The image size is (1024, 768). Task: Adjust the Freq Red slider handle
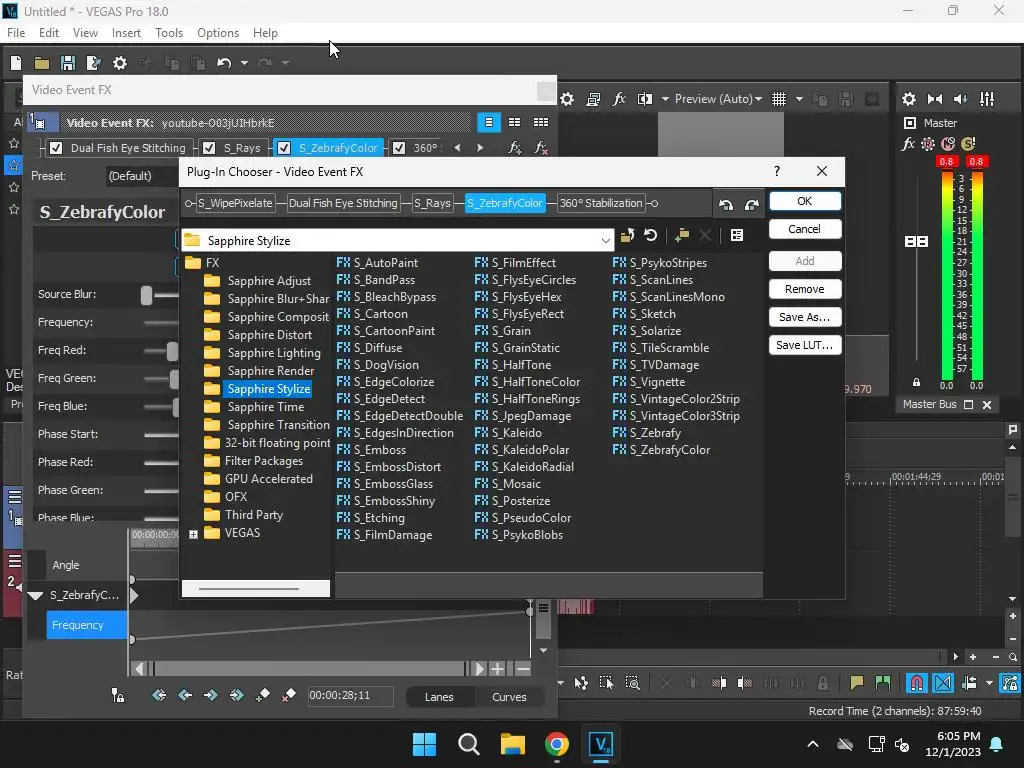(172, 351)
